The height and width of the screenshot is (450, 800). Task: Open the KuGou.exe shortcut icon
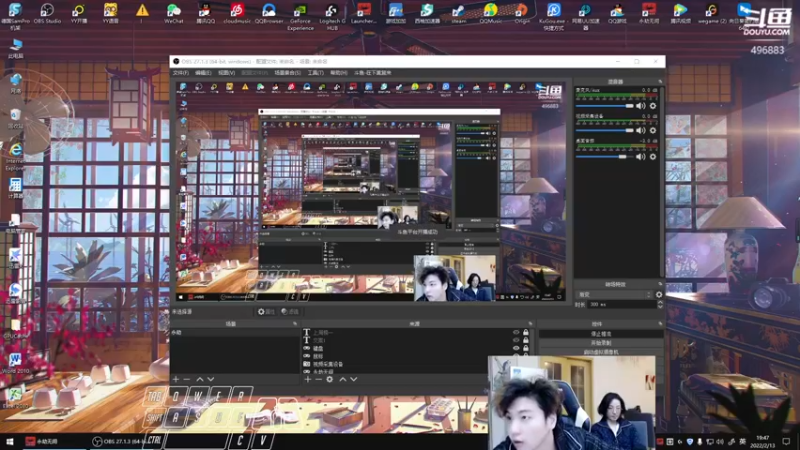pyautogui.click(x=554, y=16)
